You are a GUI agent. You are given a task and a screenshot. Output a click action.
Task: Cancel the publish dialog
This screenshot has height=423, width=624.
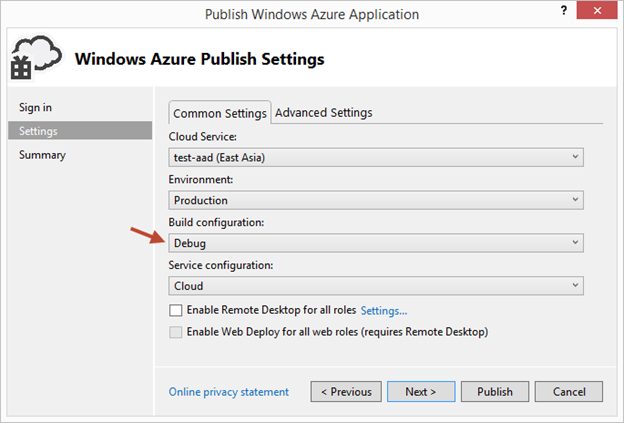pyautogui.click(x=569, y=392)
